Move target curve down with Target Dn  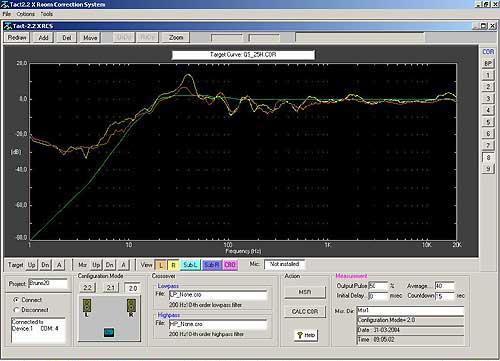[45, 265]
